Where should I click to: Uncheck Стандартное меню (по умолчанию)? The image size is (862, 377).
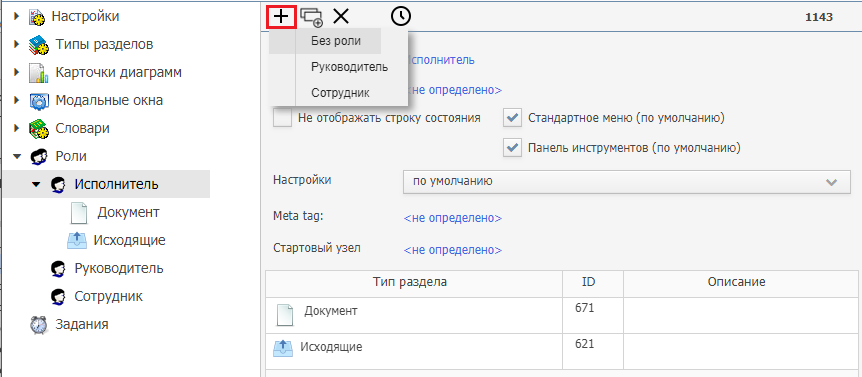click(512, 118)
